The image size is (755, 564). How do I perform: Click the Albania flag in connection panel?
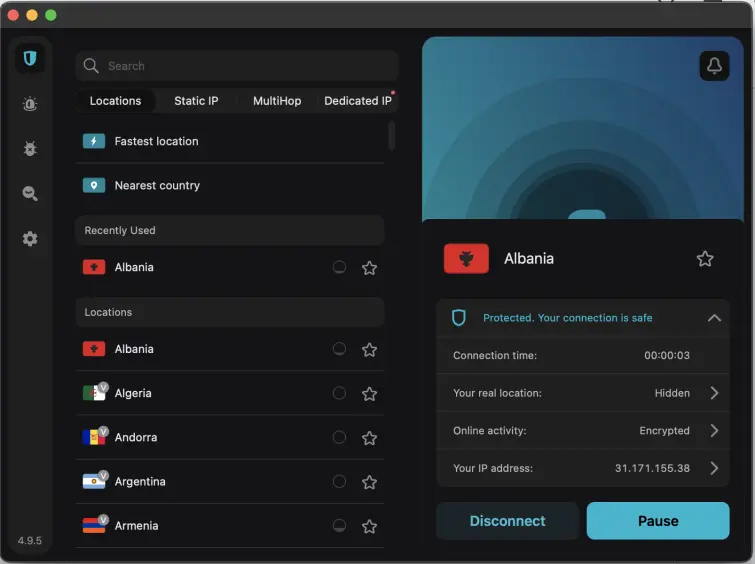coord(466,259)
